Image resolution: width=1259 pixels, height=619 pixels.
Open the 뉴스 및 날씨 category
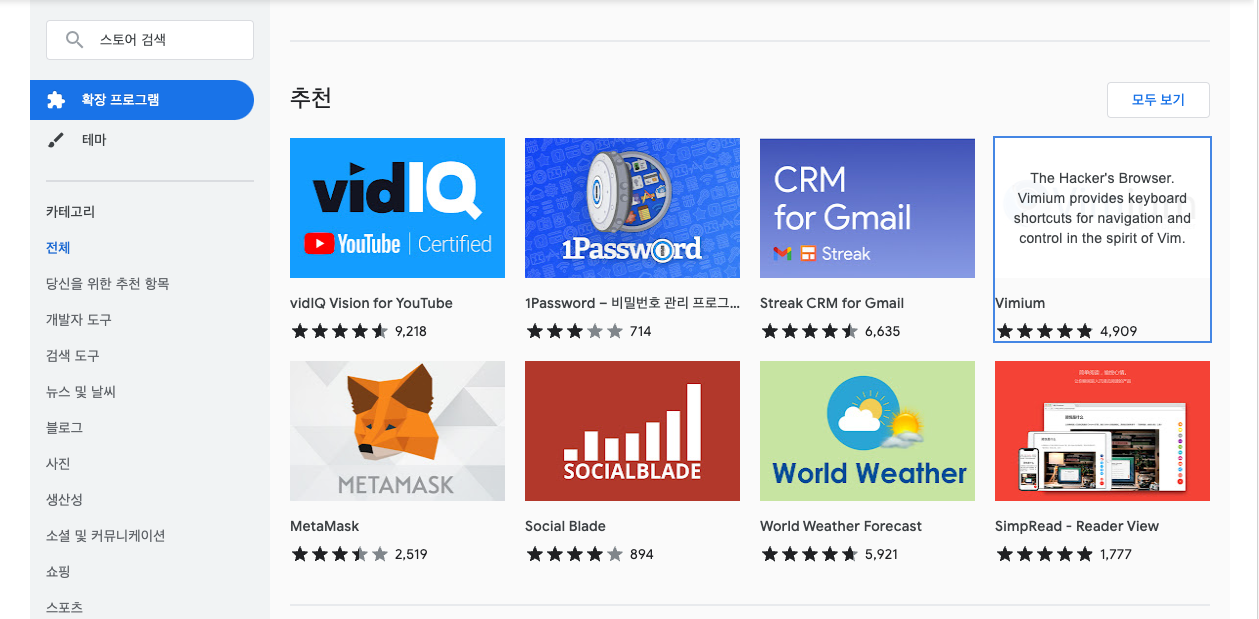pyautogui.click(x=81, y=392)
